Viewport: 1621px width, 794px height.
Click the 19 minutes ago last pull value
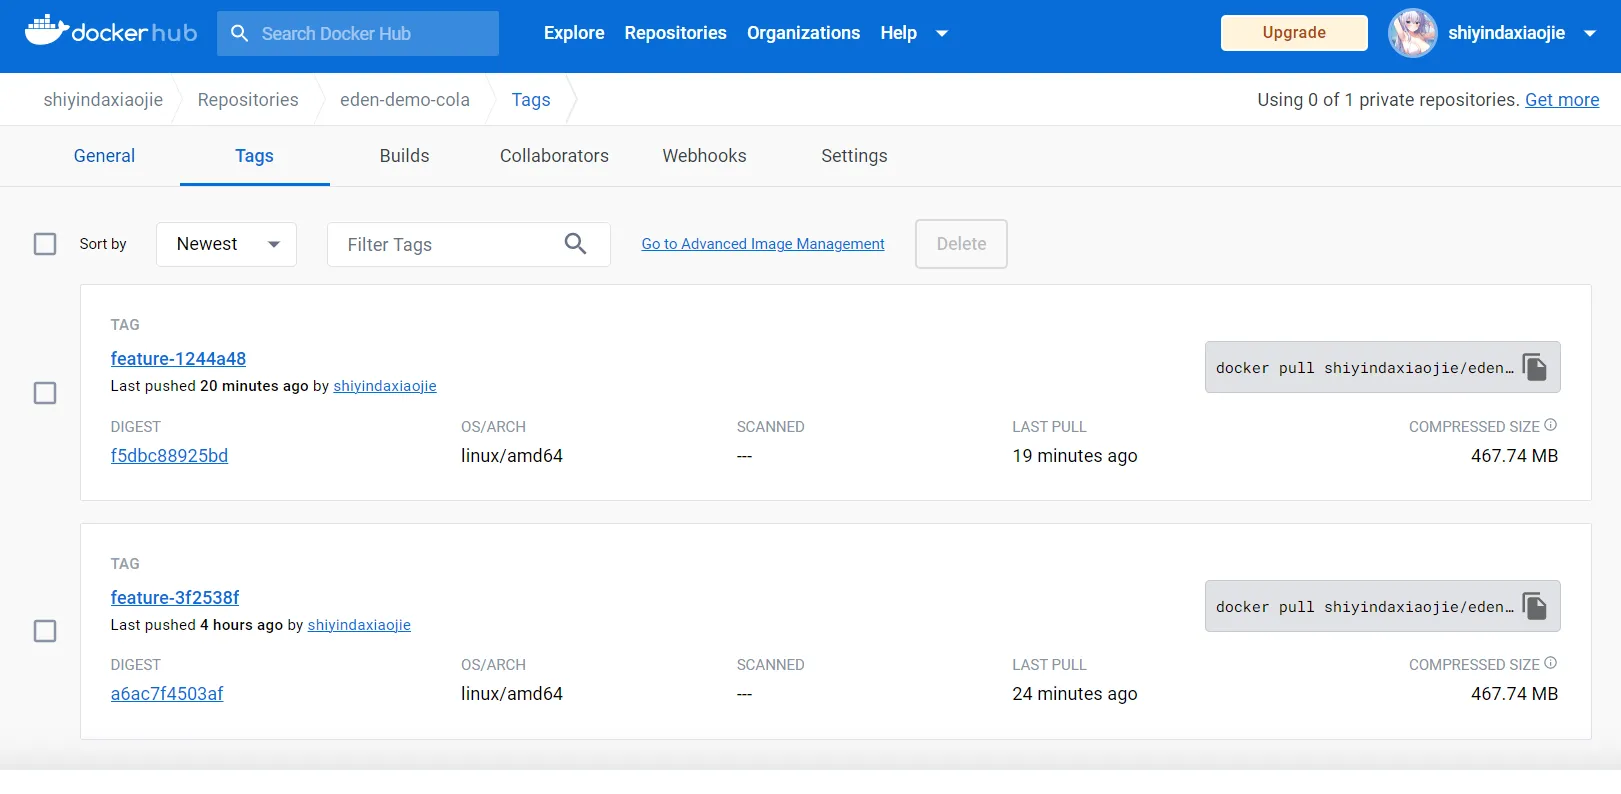pos(1075,456)
